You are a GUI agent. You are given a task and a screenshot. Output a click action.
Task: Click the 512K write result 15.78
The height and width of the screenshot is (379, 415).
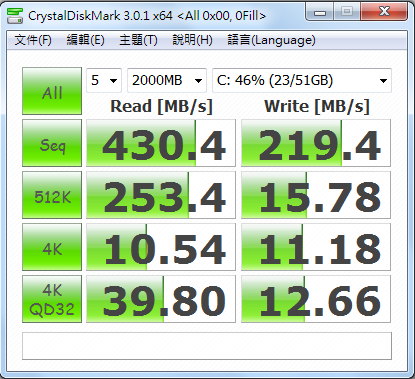[316, 195]
